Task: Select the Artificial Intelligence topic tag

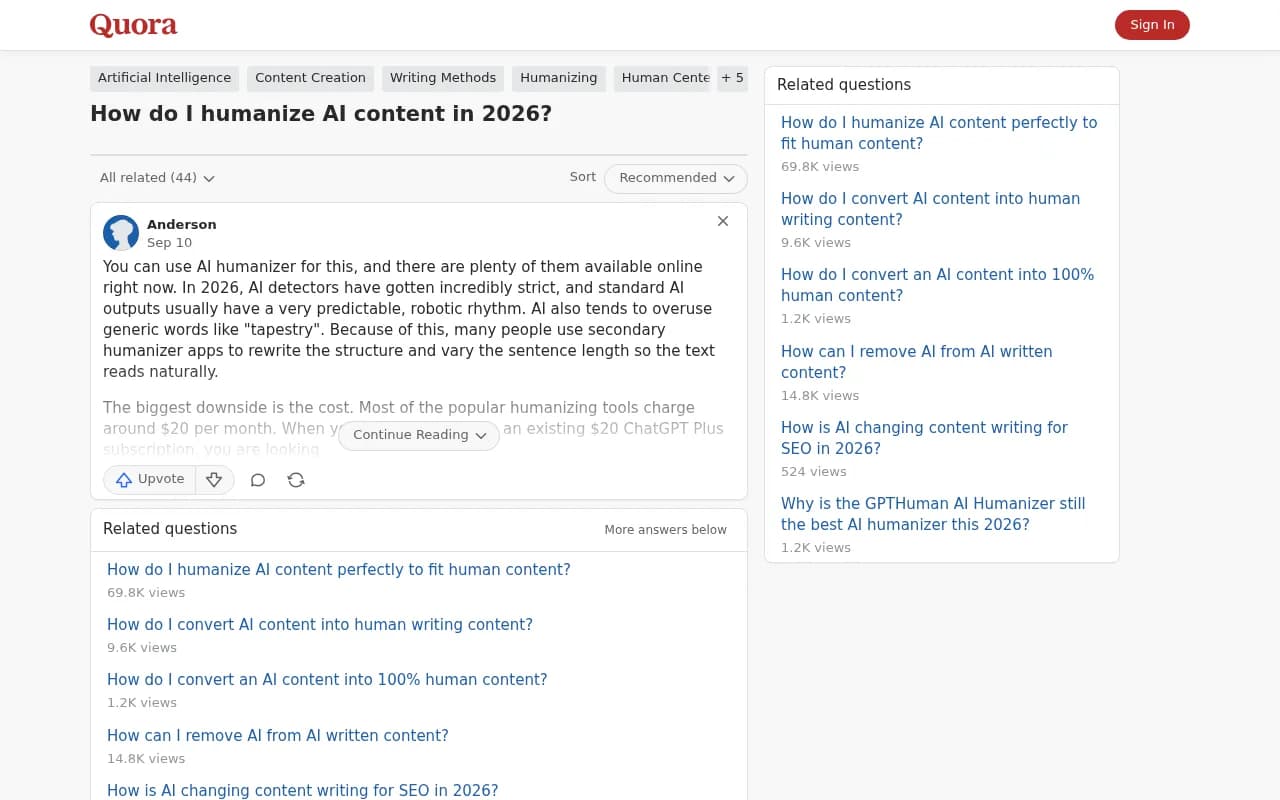Action: point(164,78)
